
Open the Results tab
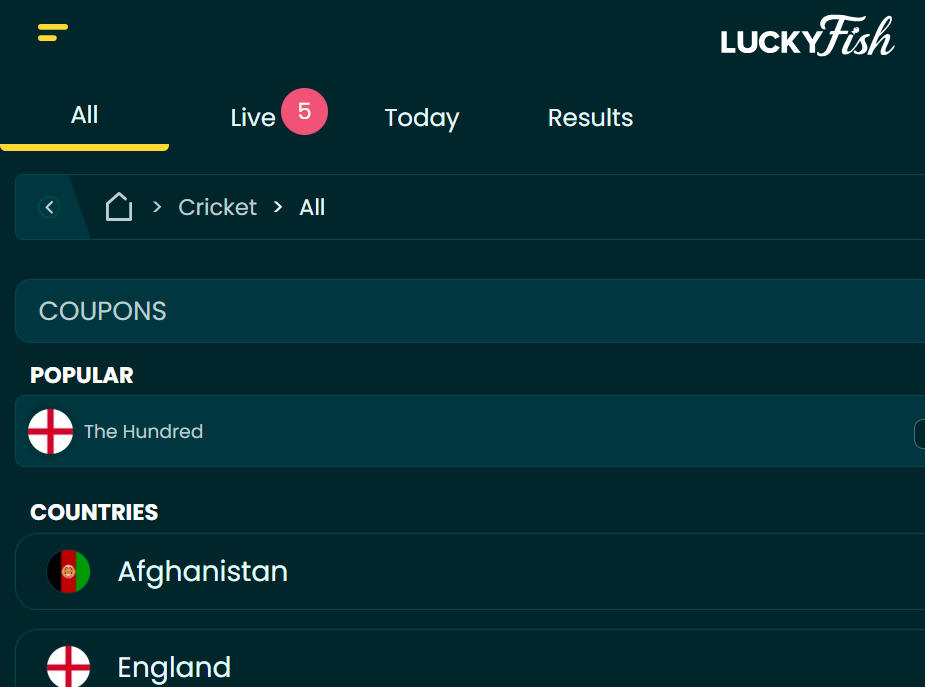pos(591,117)
